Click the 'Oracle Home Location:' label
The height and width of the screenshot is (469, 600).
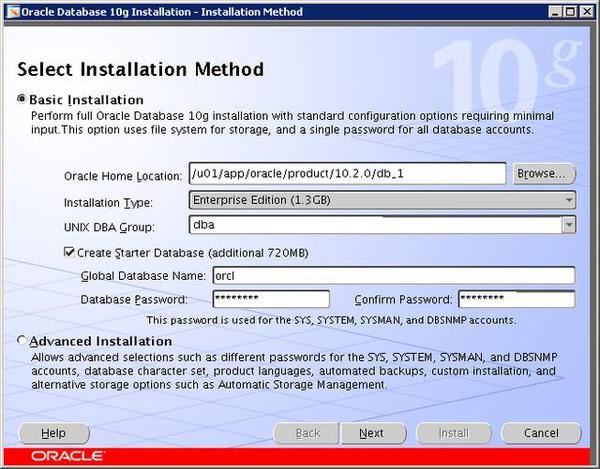(123, 176)
